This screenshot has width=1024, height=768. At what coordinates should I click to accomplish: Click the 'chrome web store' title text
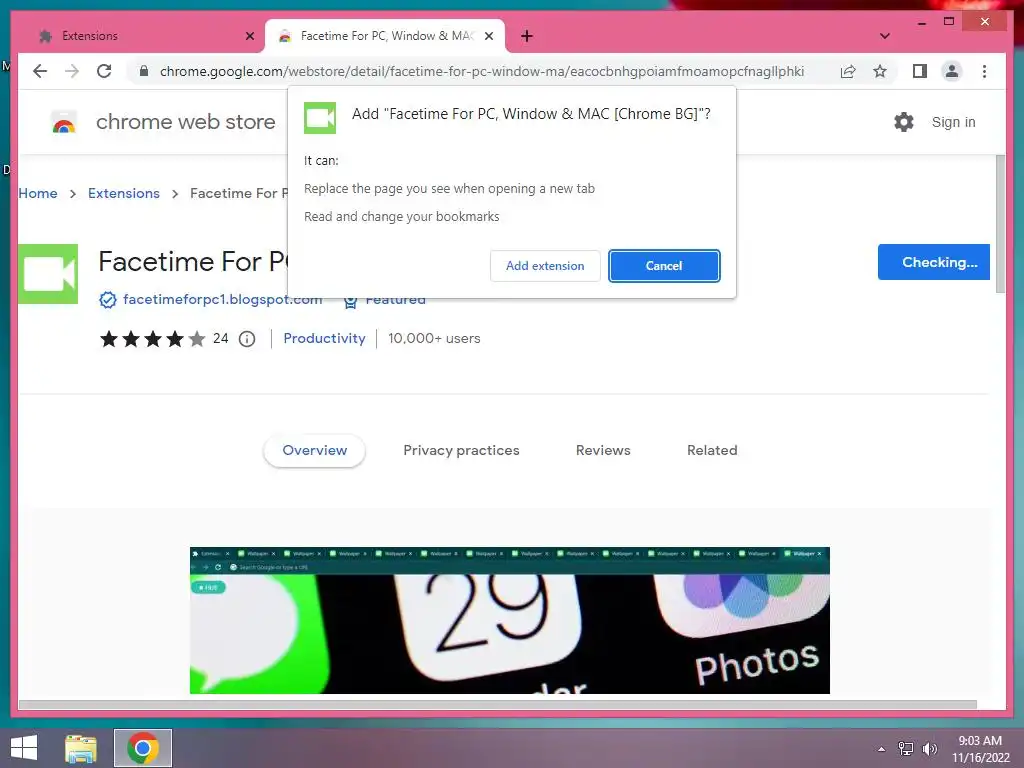pos(185,122)
